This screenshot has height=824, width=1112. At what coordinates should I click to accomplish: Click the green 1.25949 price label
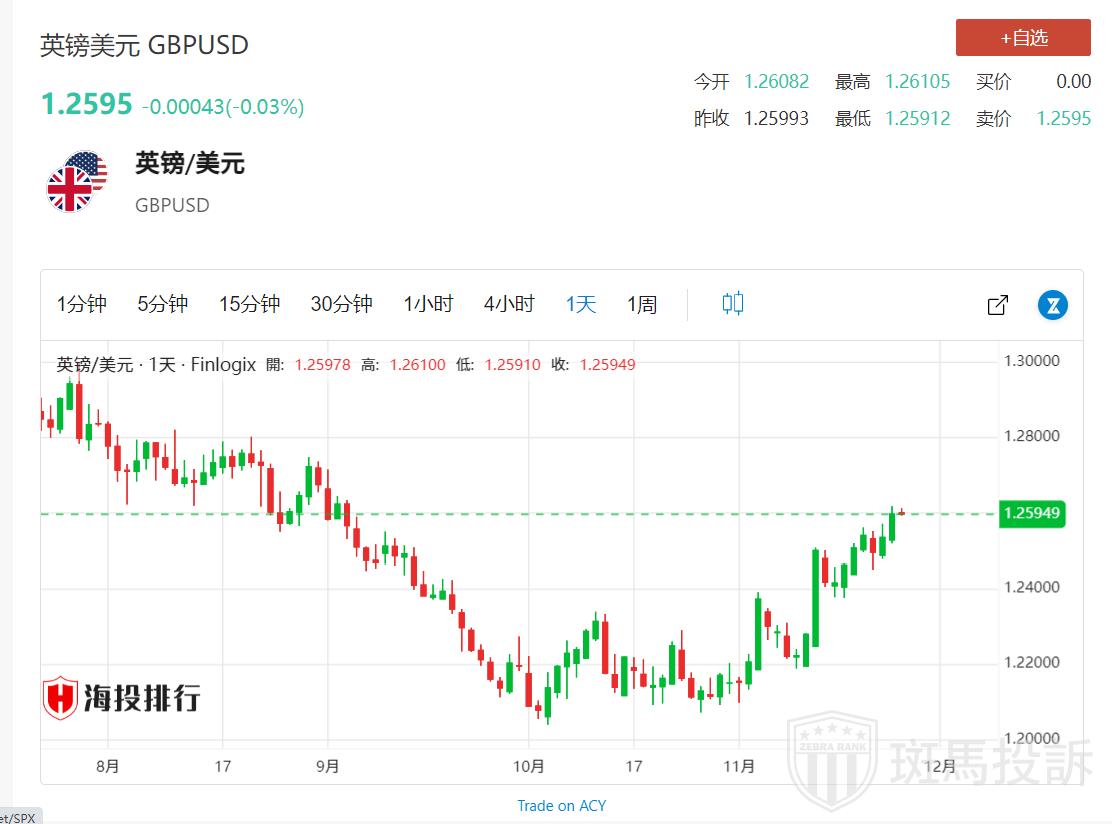tap(1030, 514)
